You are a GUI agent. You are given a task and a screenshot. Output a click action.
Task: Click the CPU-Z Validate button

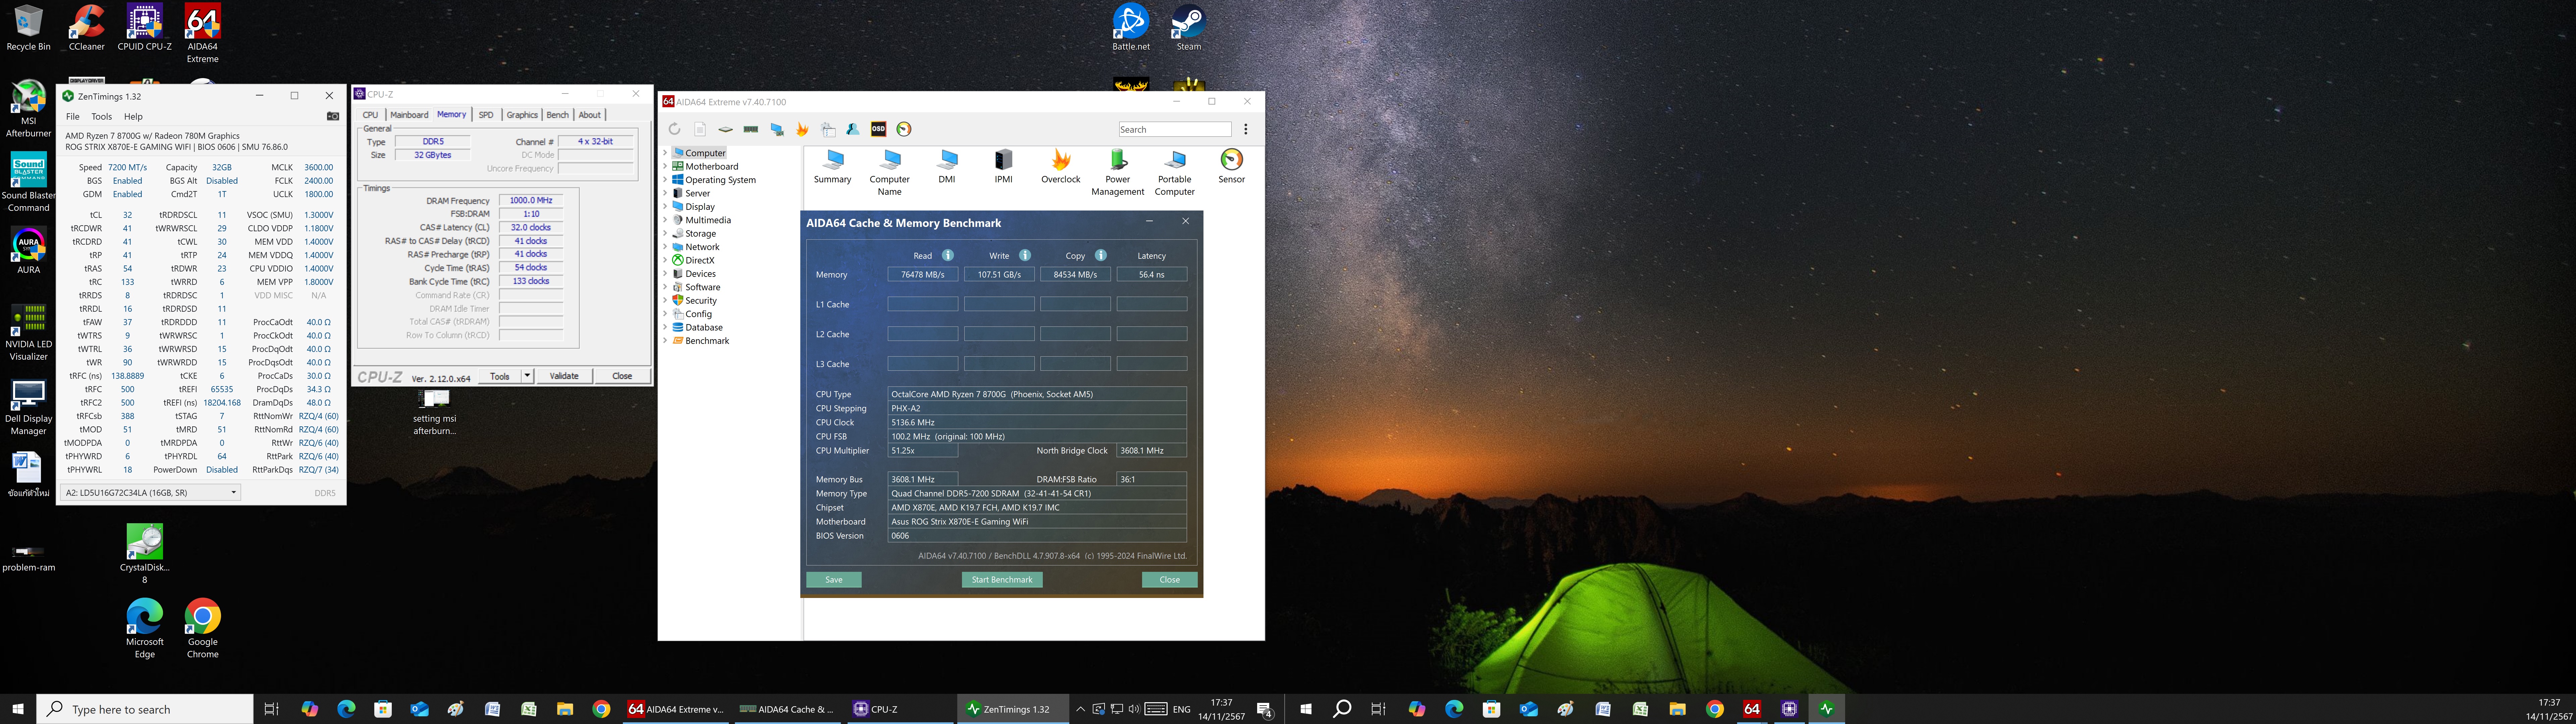(564, 376)
